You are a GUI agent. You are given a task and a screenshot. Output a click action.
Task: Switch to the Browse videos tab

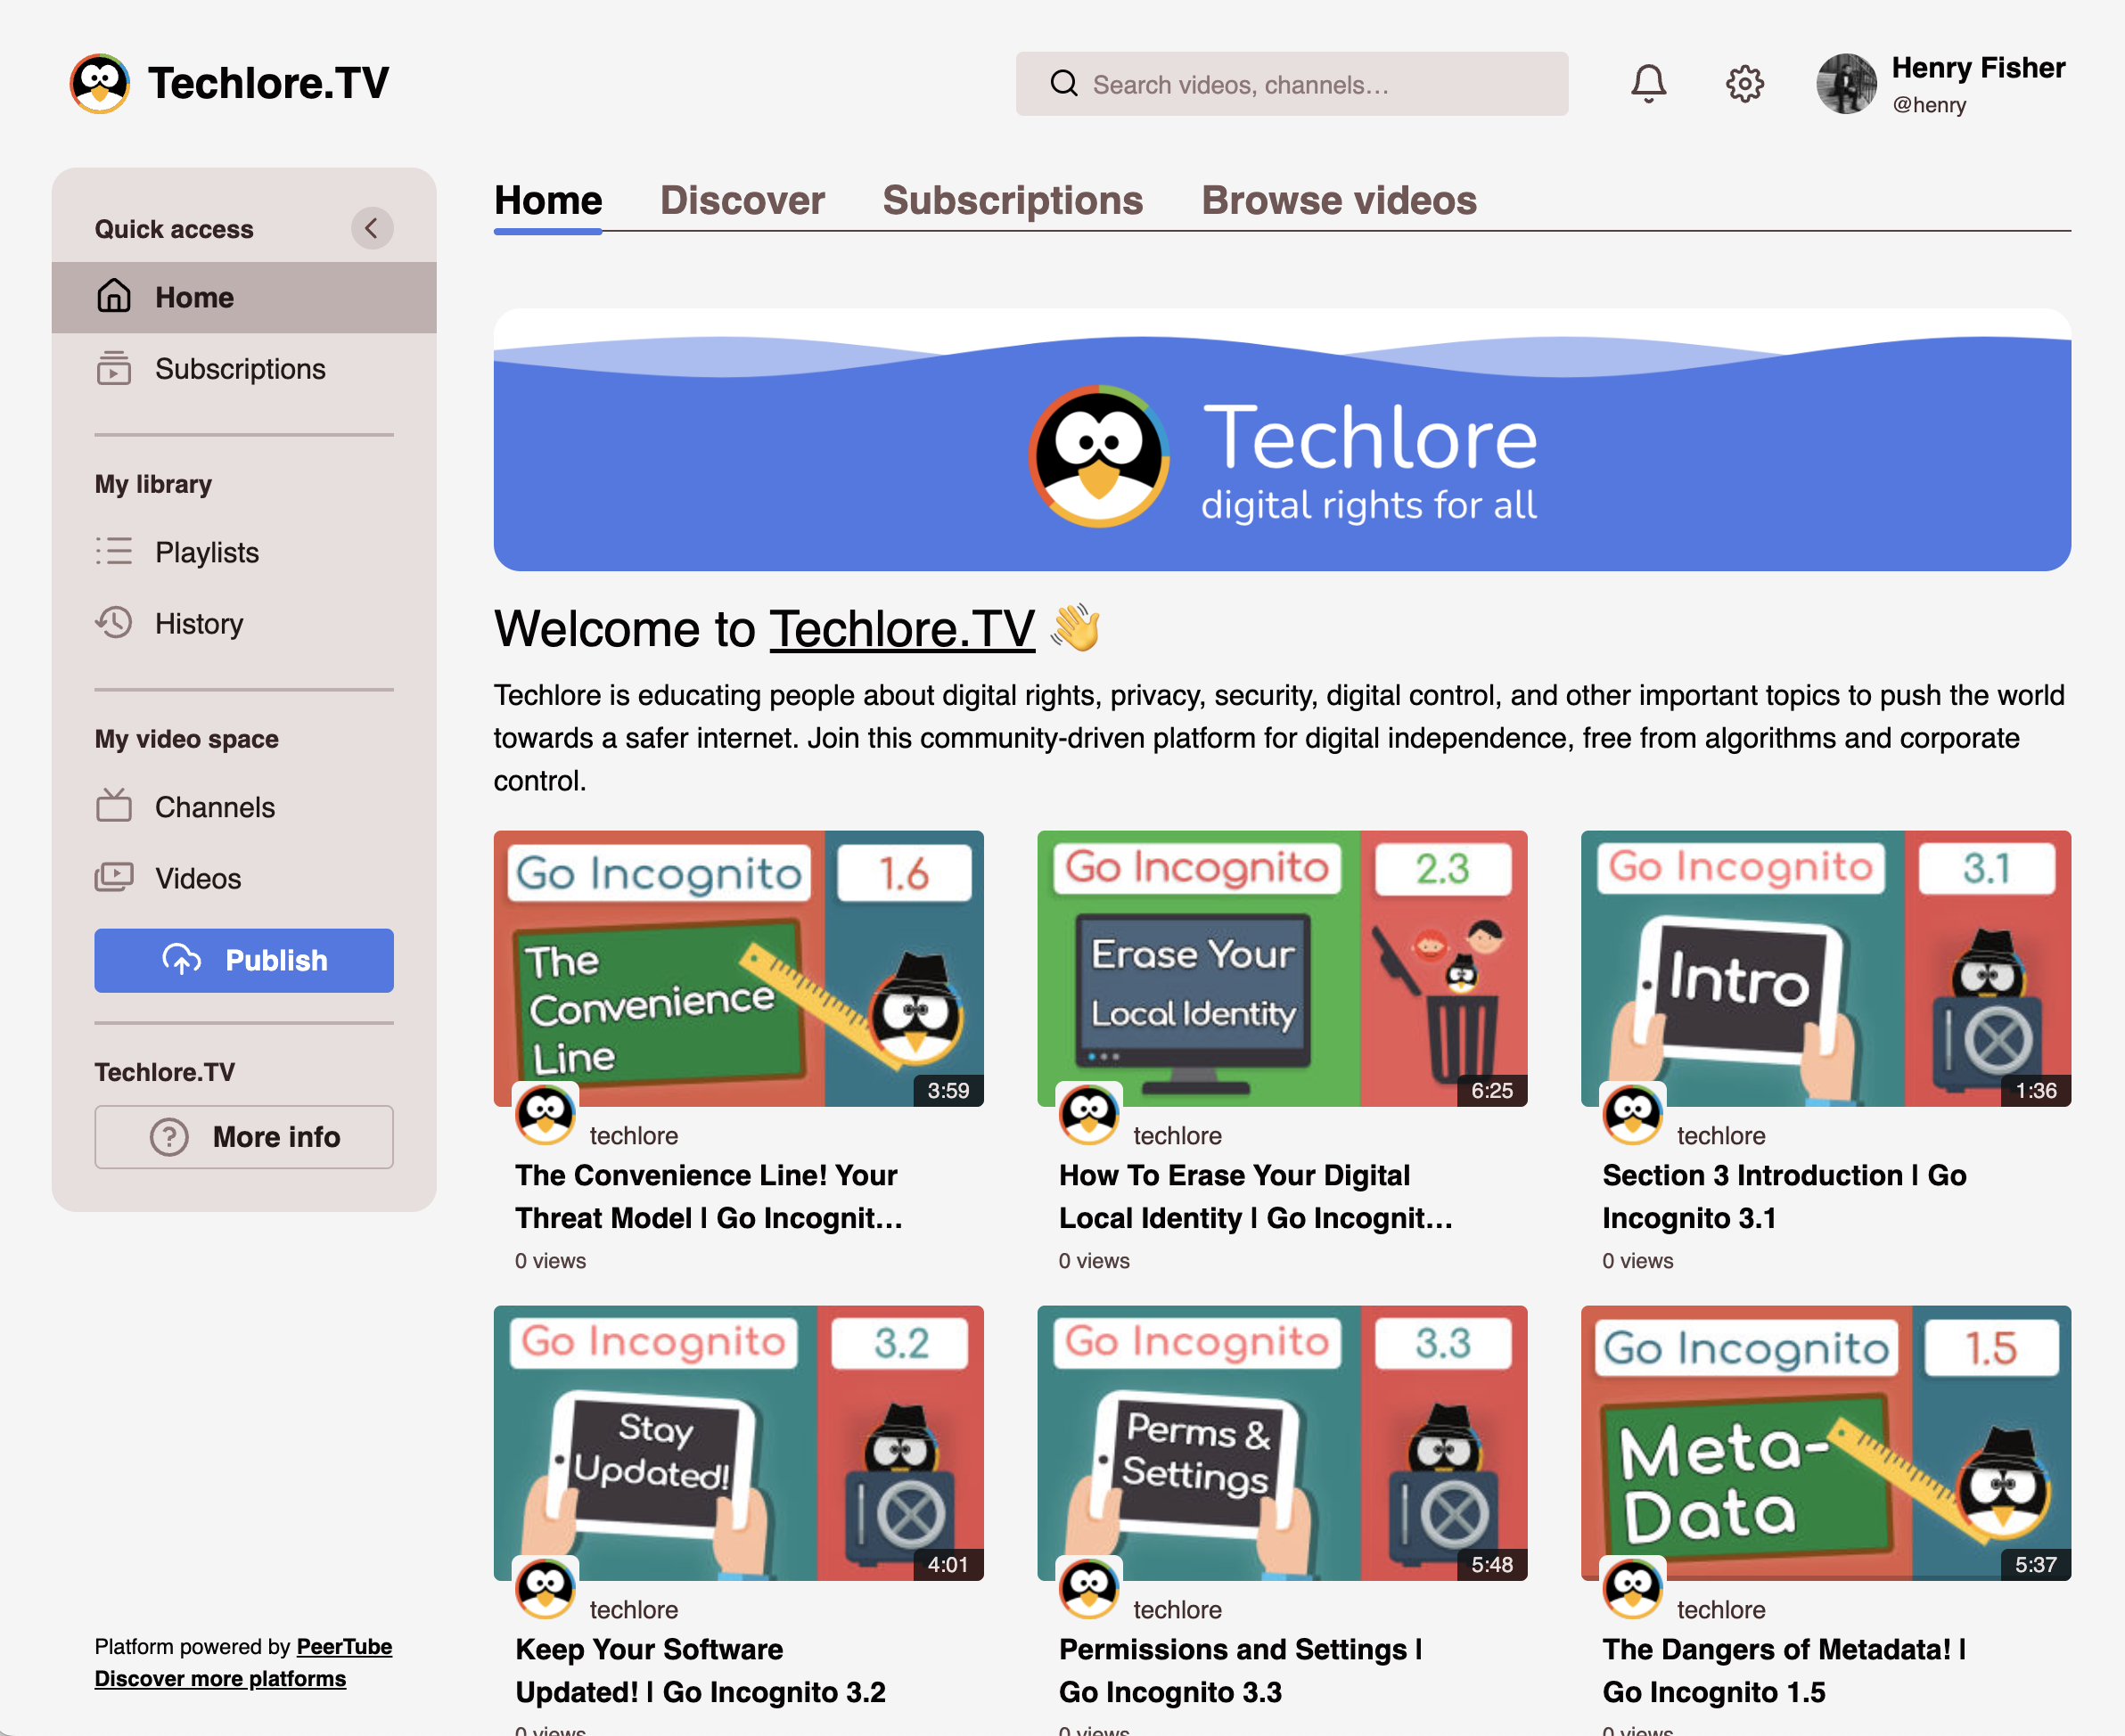1338,201
